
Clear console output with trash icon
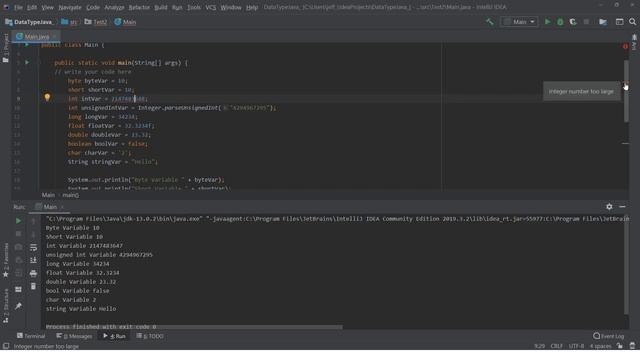(x=33, y=287)
